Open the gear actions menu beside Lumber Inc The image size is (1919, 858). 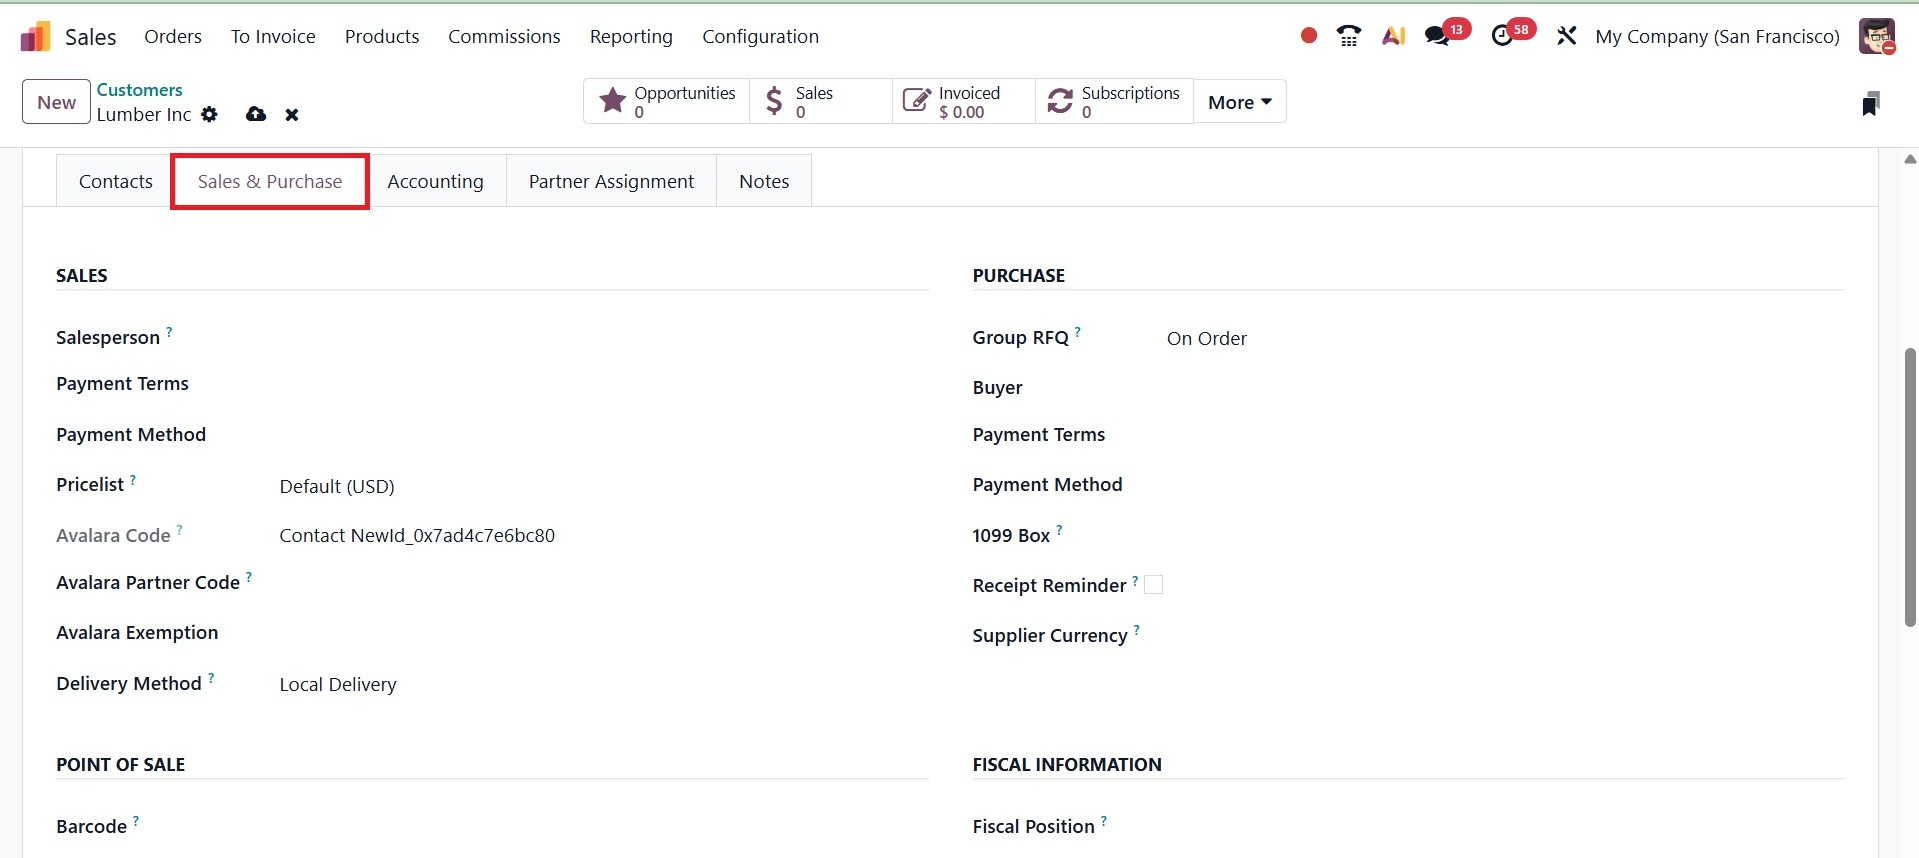(209, 114)
